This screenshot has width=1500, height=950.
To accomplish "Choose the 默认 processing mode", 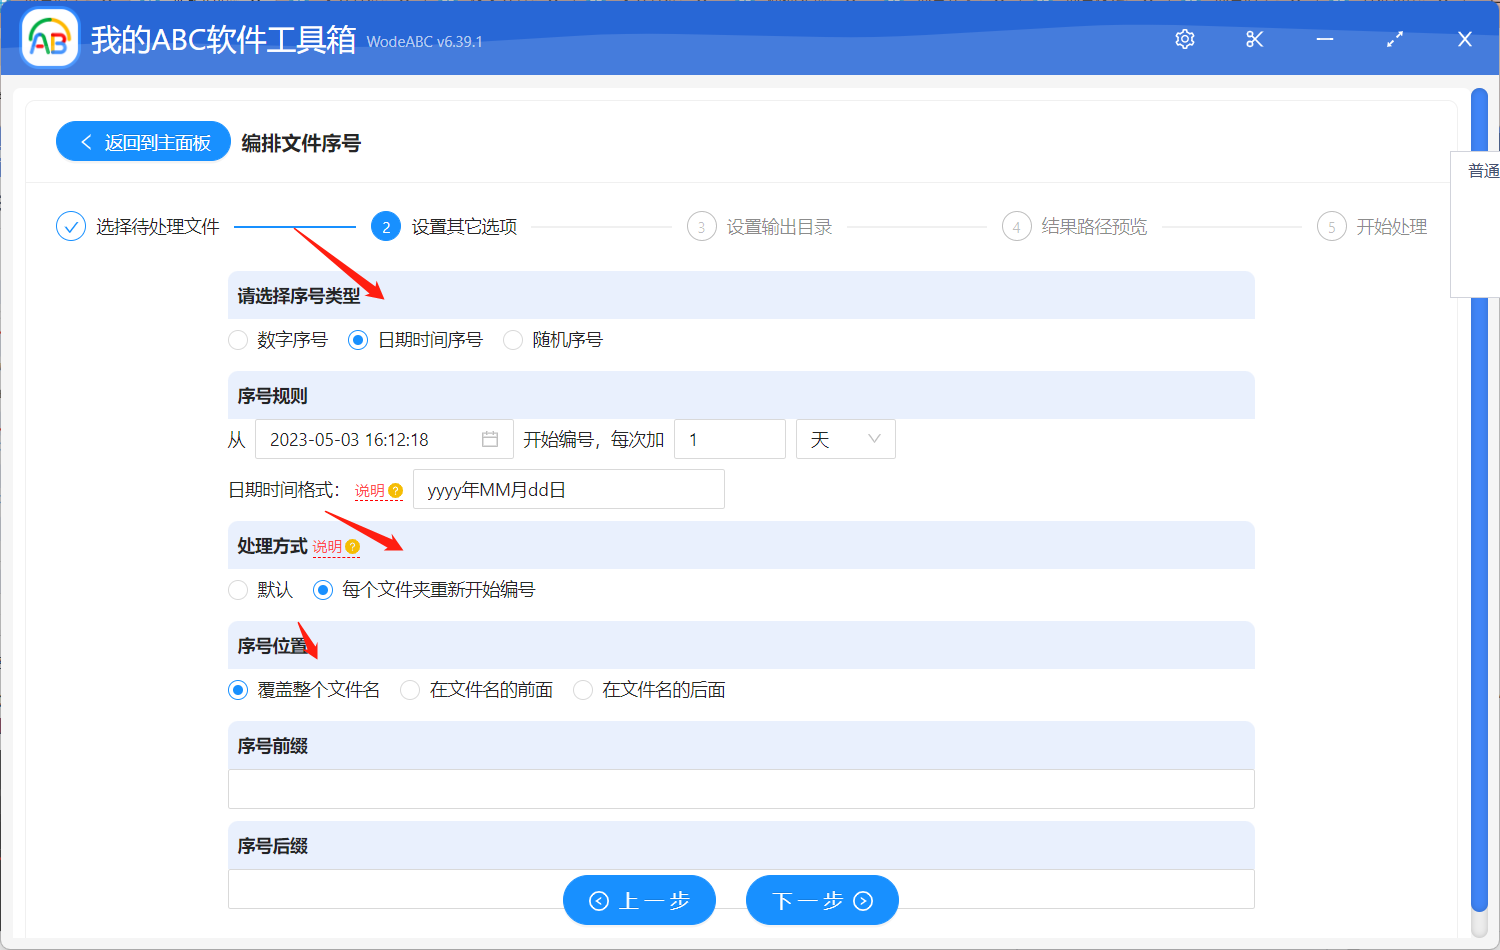I will [x=238, y=590].
